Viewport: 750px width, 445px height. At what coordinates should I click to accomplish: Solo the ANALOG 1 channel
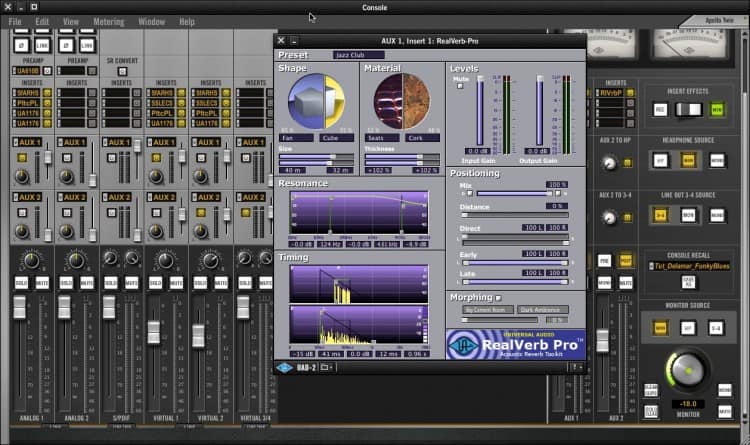click(x=21, y=283)
